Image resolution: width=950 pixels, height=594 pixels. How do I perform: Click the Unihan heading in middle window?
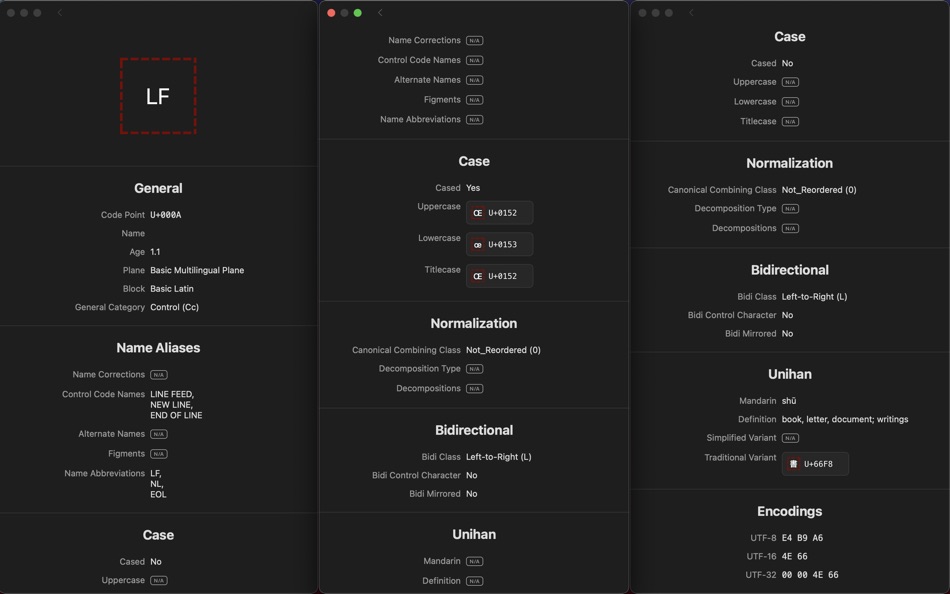pyautogui.click(x=474, y=535)
